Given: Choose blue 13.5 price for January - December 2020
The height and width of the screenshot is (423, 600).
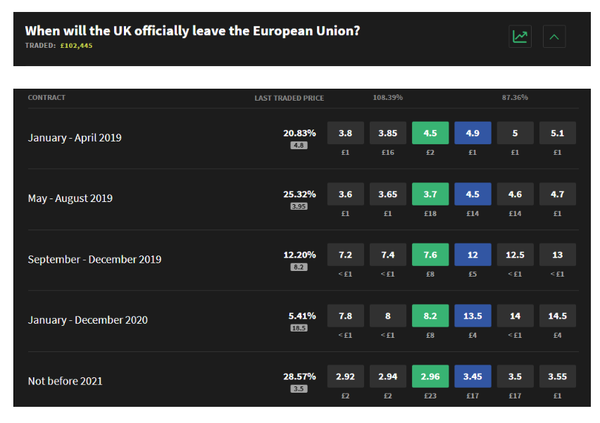Looking at the screenshot, I should 473,316.
